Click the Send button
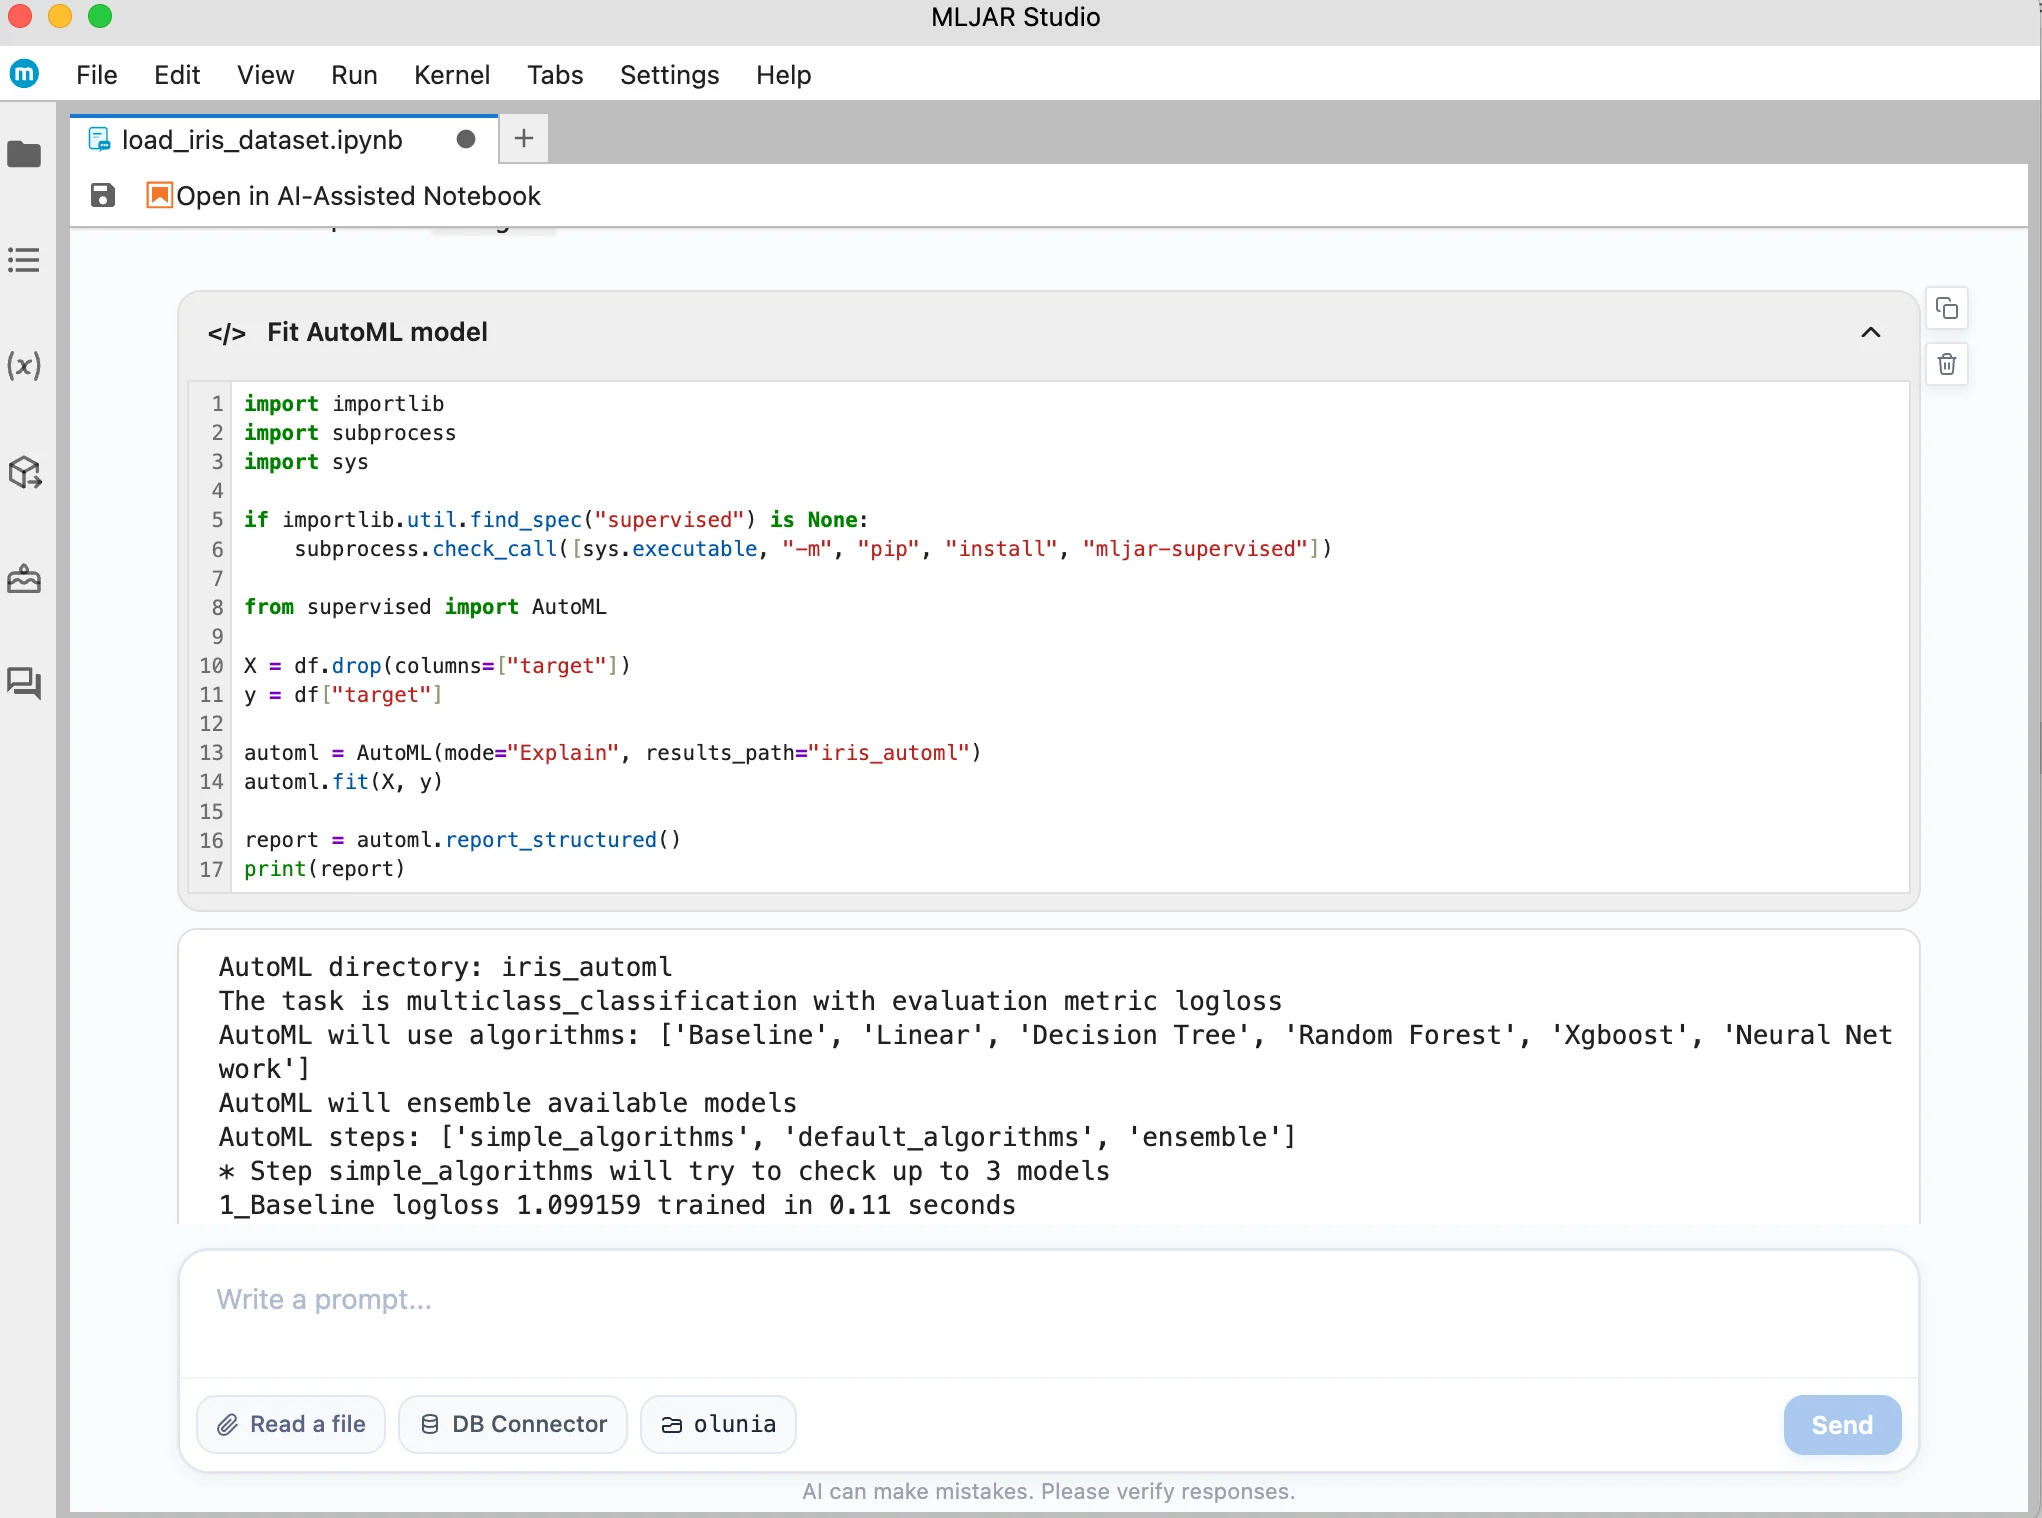The image size is (2042, 1518). point(1842,1424)
